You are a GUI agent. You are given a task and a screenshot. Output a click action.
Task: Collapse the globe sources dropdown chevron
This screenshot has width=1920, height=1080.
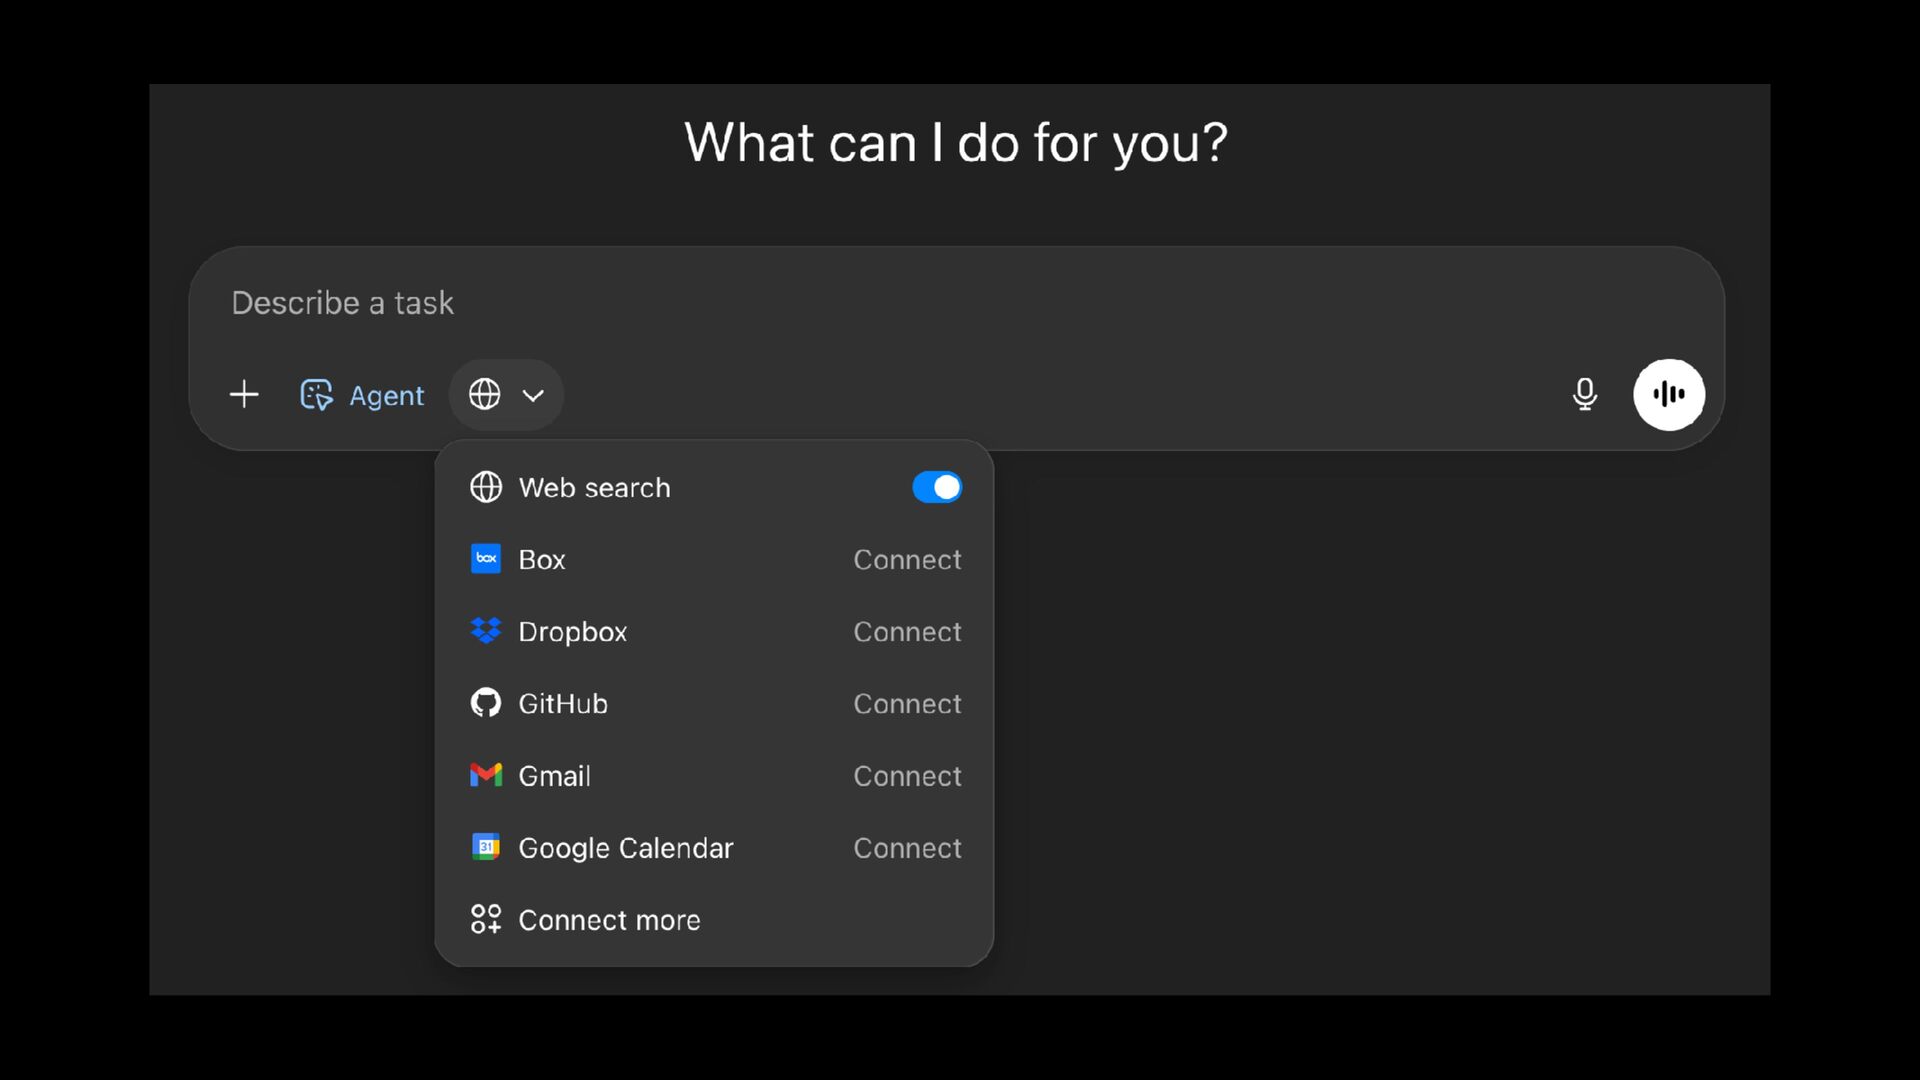click(x=533, y=396)
